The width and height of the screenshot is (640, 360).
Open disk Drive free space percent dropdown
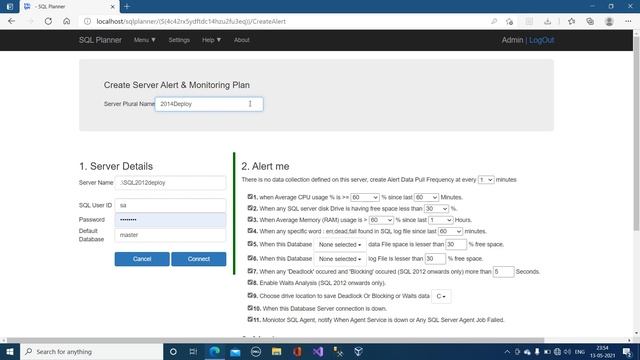tap(436, 209)
